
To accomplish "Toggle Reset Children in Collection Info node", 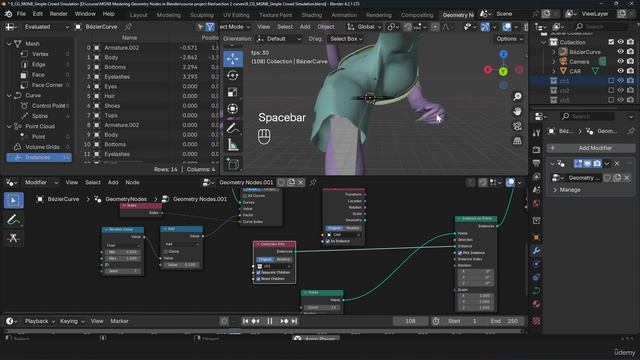I will [x=258, y=279].
